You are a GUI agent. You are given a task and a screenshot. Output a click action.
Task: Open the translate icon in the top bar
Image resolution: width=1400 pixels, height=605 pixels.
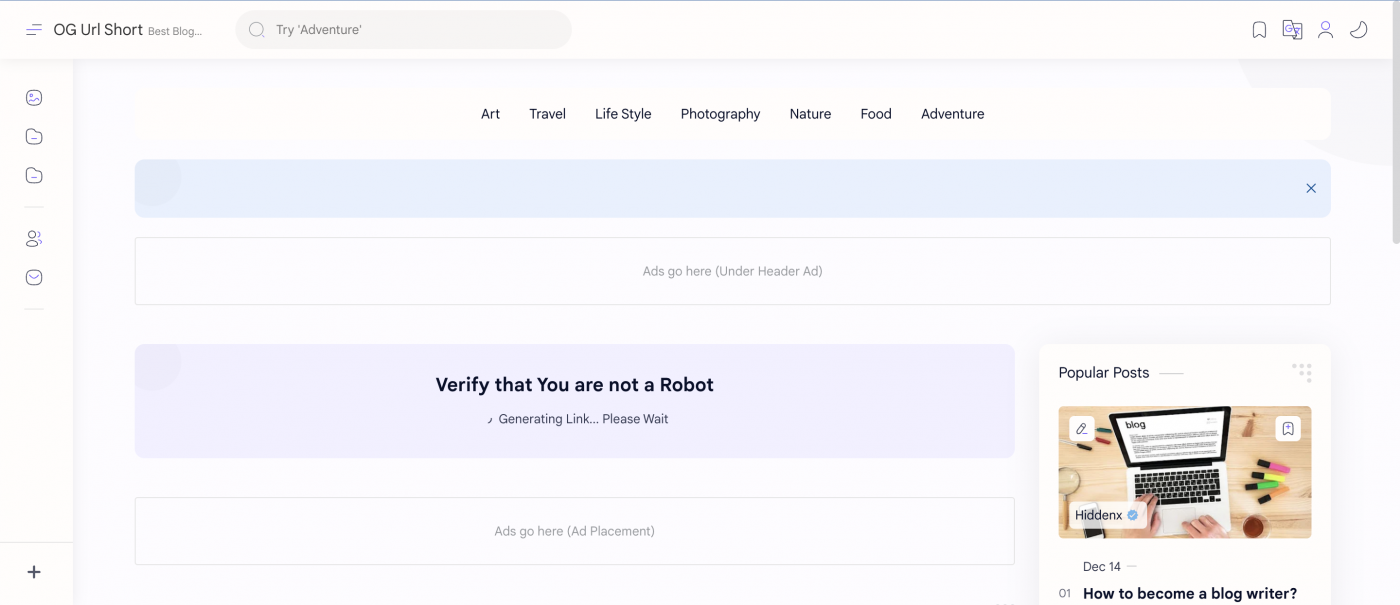coord(1292,29)
